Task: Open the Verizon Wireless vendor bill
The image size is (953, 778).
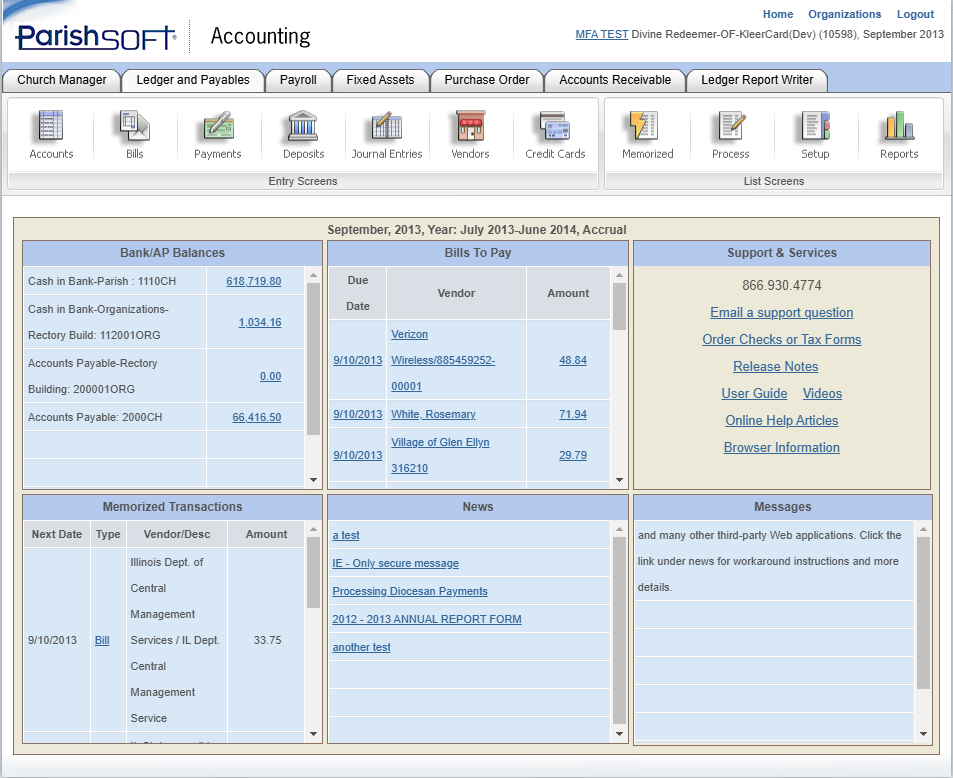Action: click(x=442, y=360)
